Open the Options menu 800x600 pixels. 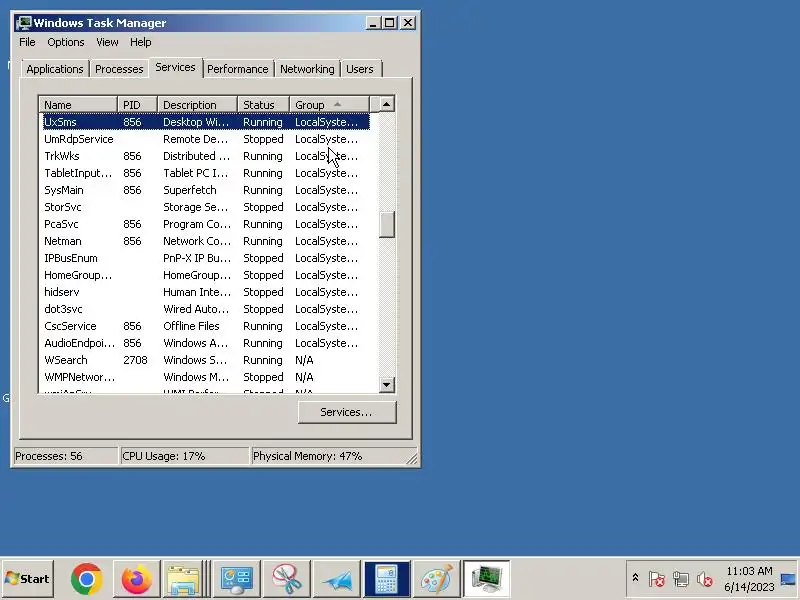point(66,42)
